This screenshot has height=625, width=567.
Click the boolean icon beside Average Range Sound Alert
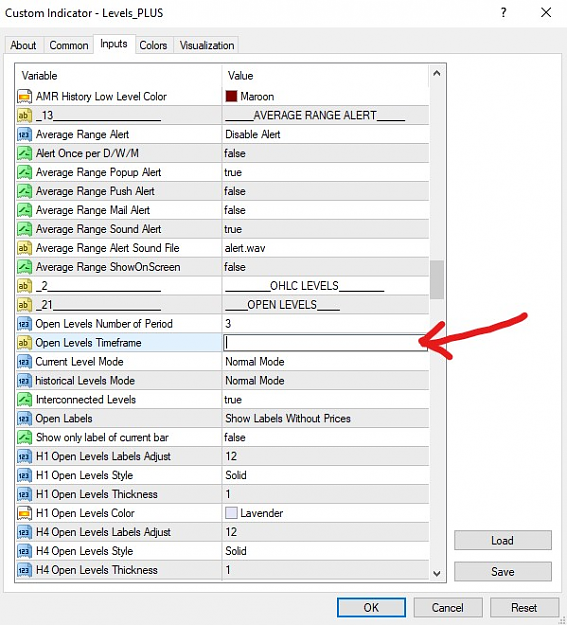24,229
